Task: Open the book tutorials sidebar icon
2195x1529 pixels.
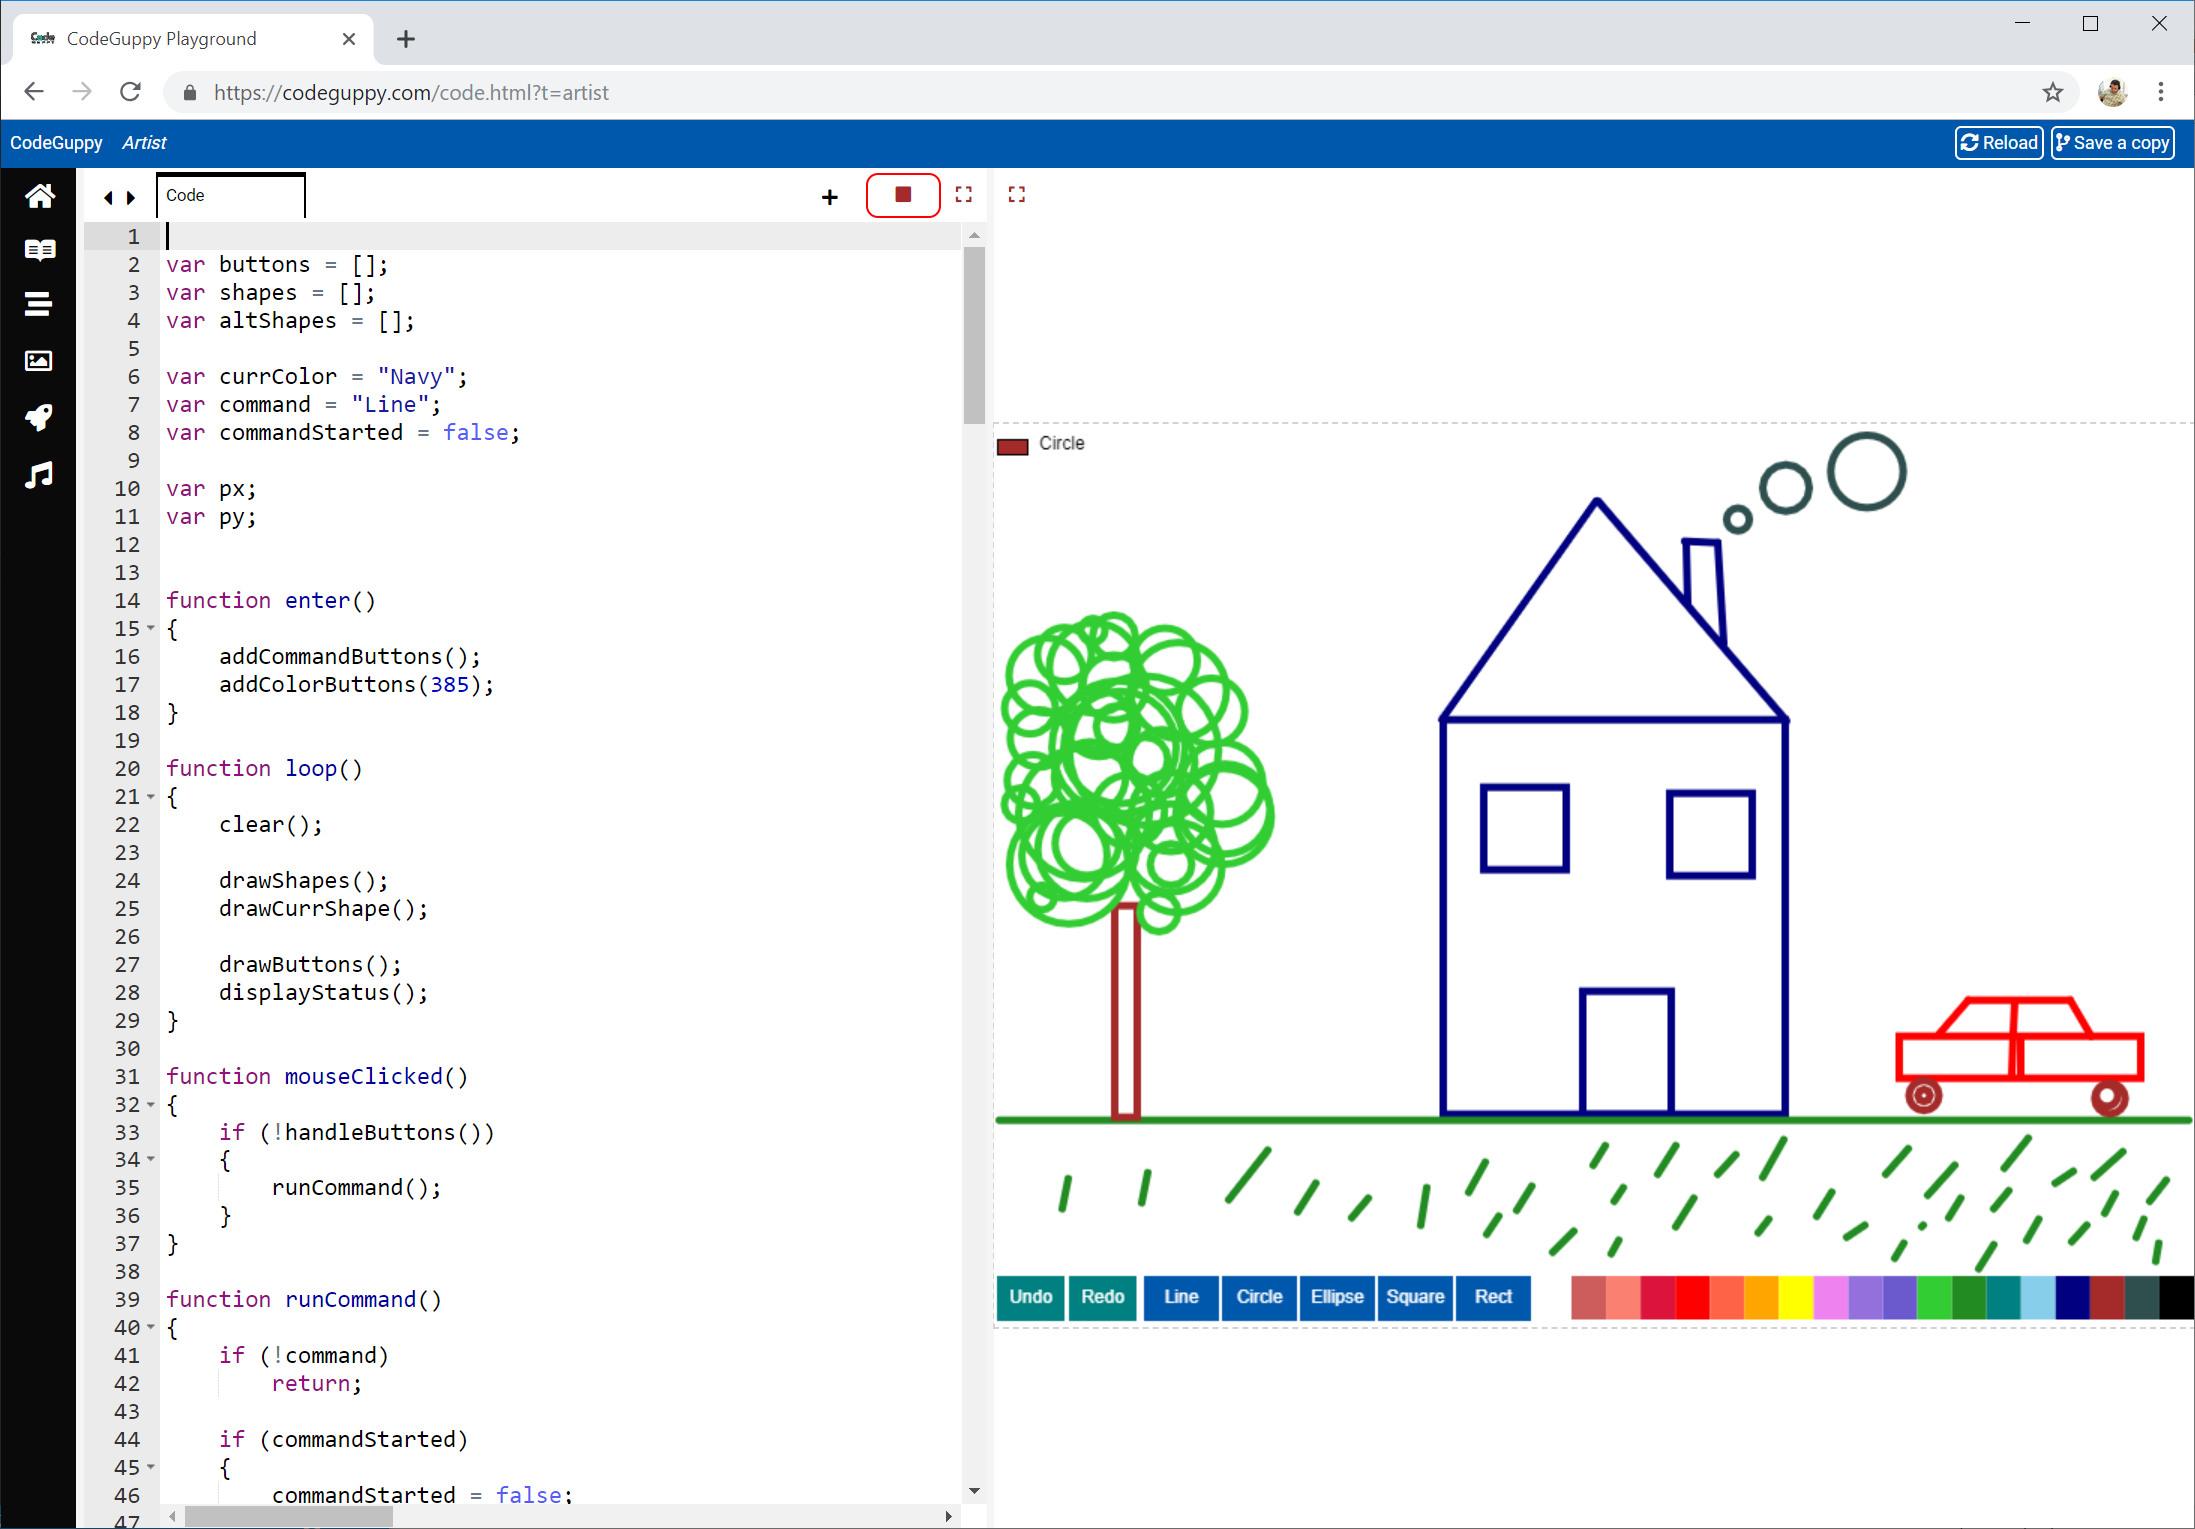Action: point(39,250)
